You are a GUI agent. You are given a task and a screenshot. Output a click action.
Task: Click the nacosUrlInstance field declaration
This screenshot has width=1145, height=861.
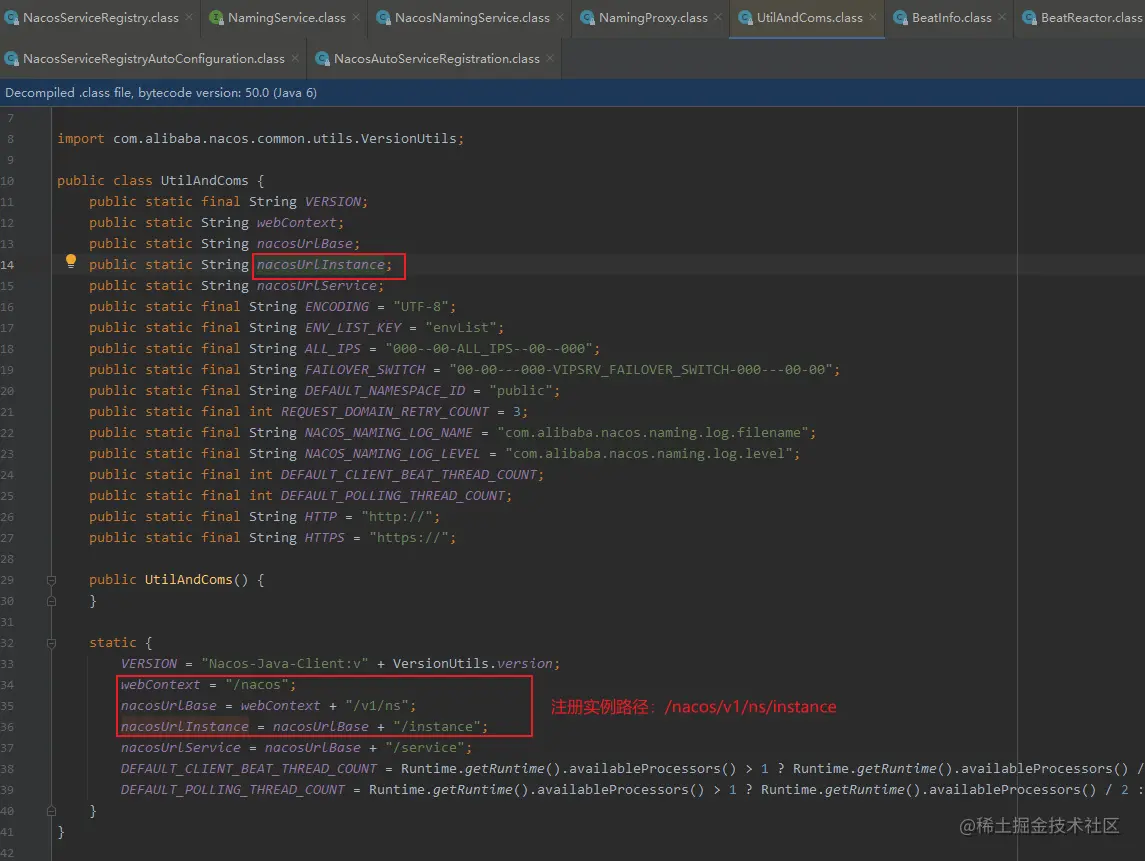[x=321, y=265]
